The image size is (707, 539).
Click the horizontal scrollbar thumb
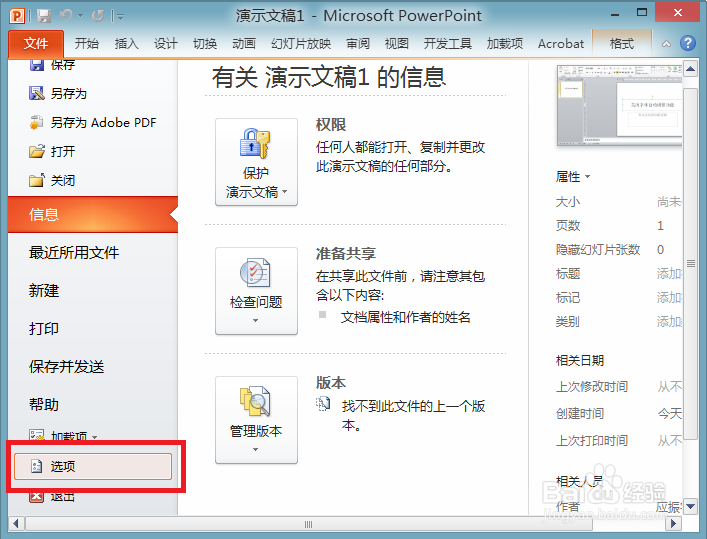coord(309,524)
